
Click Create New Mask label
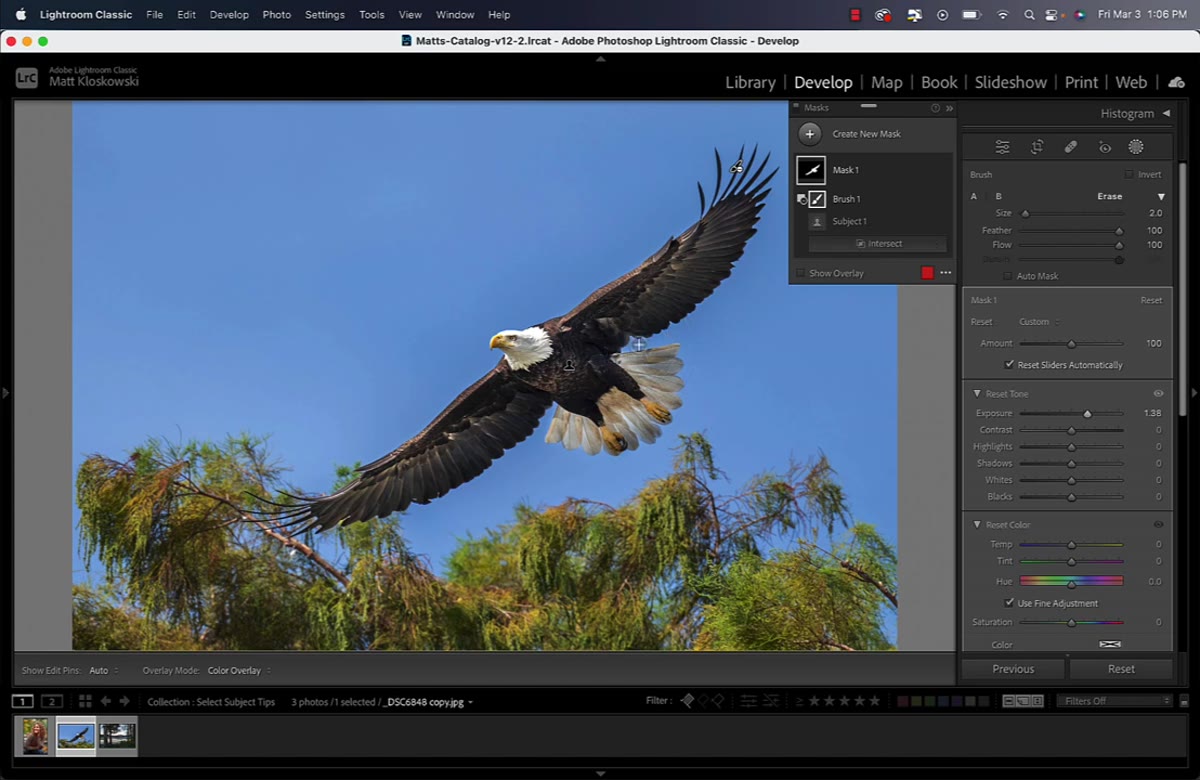[x=866, y=134]
